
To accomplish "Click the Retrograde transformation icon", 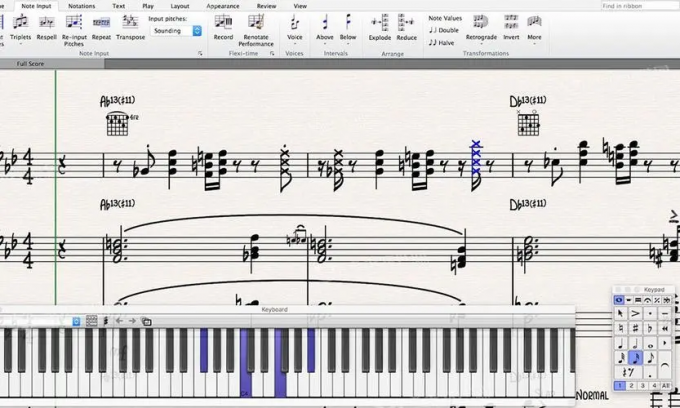I will 481,25.
